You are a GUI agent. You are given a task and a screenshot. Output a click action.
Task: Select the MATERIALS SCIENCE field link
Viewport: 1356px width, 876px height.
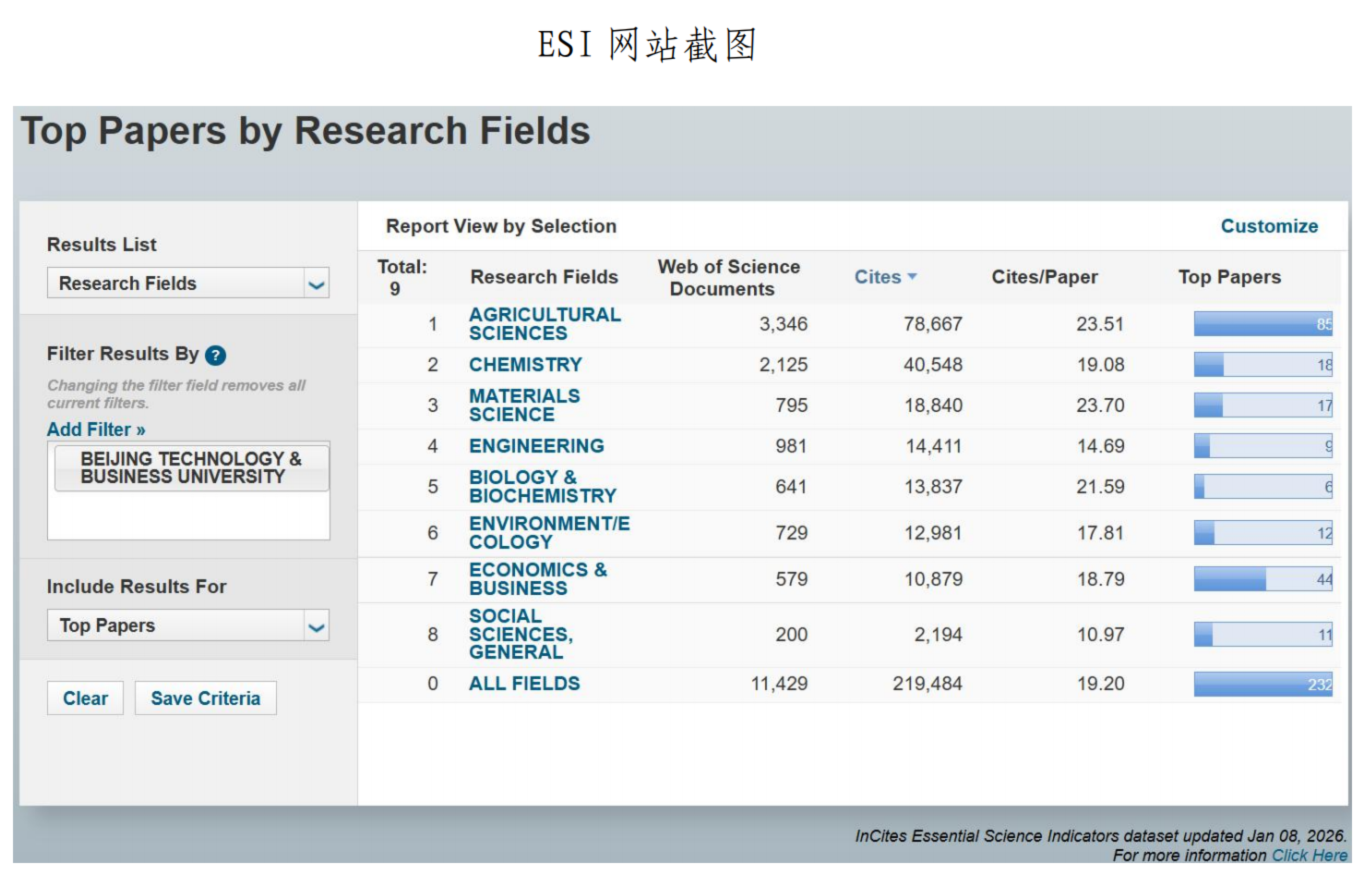coord(524,405)
